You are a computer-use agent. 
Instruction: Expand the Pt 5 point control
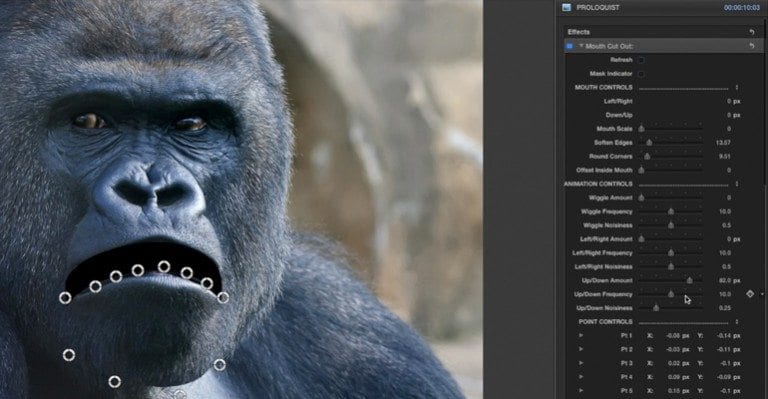point(581,390)
